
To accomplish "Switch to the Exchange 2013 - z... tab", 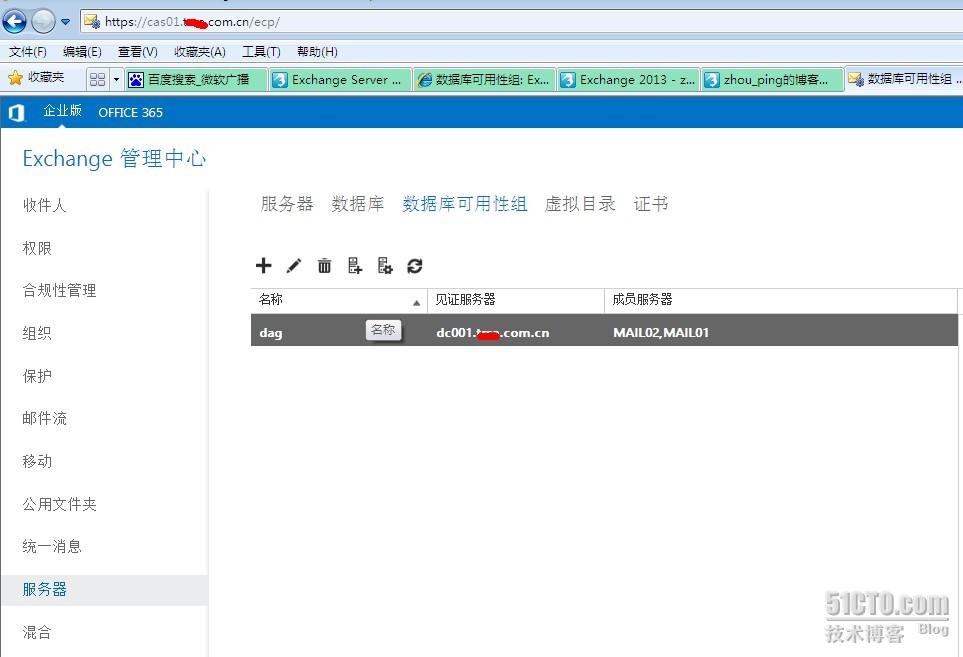I will (x=628, y=79).
